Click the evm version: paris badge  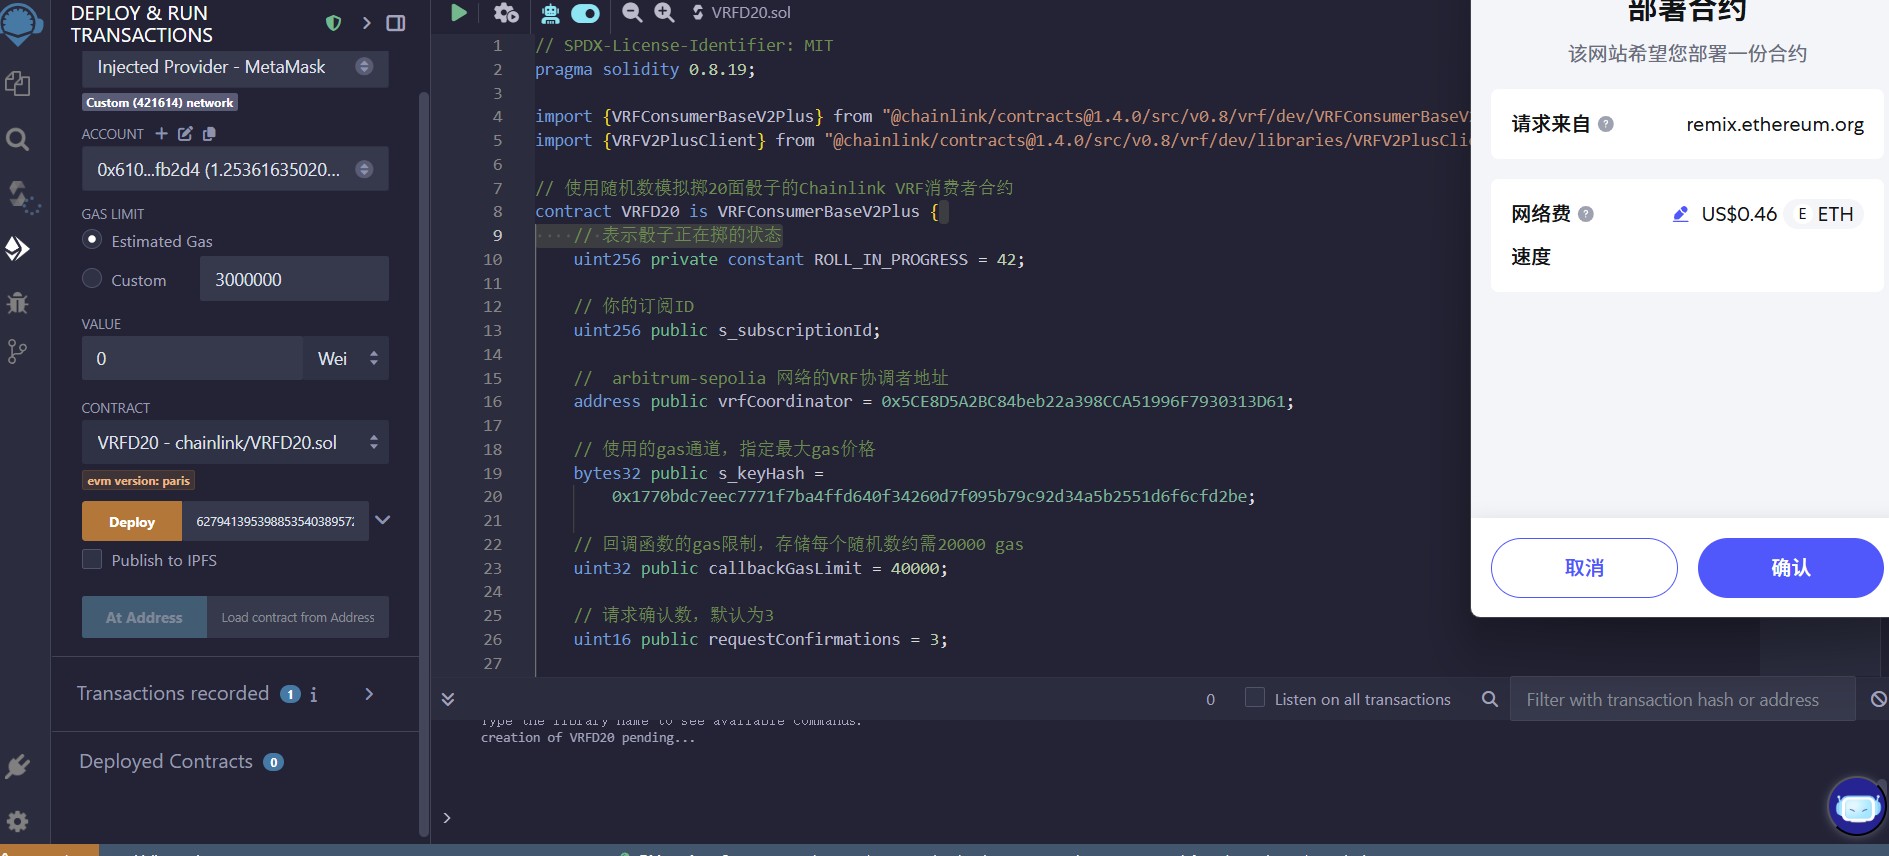[x=138, y=480]
